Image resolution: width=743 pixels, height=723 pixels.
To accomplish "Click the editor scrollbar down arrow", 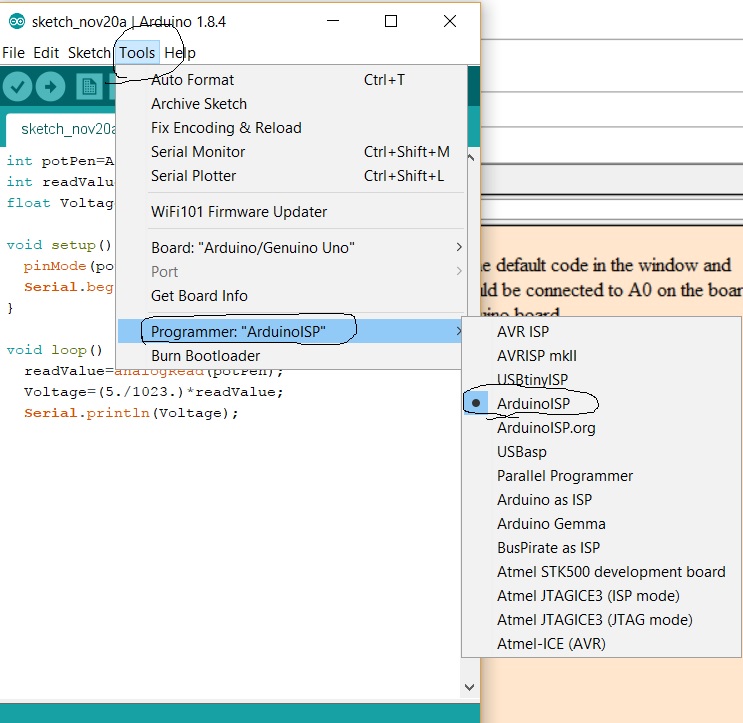I will [470, 687].
